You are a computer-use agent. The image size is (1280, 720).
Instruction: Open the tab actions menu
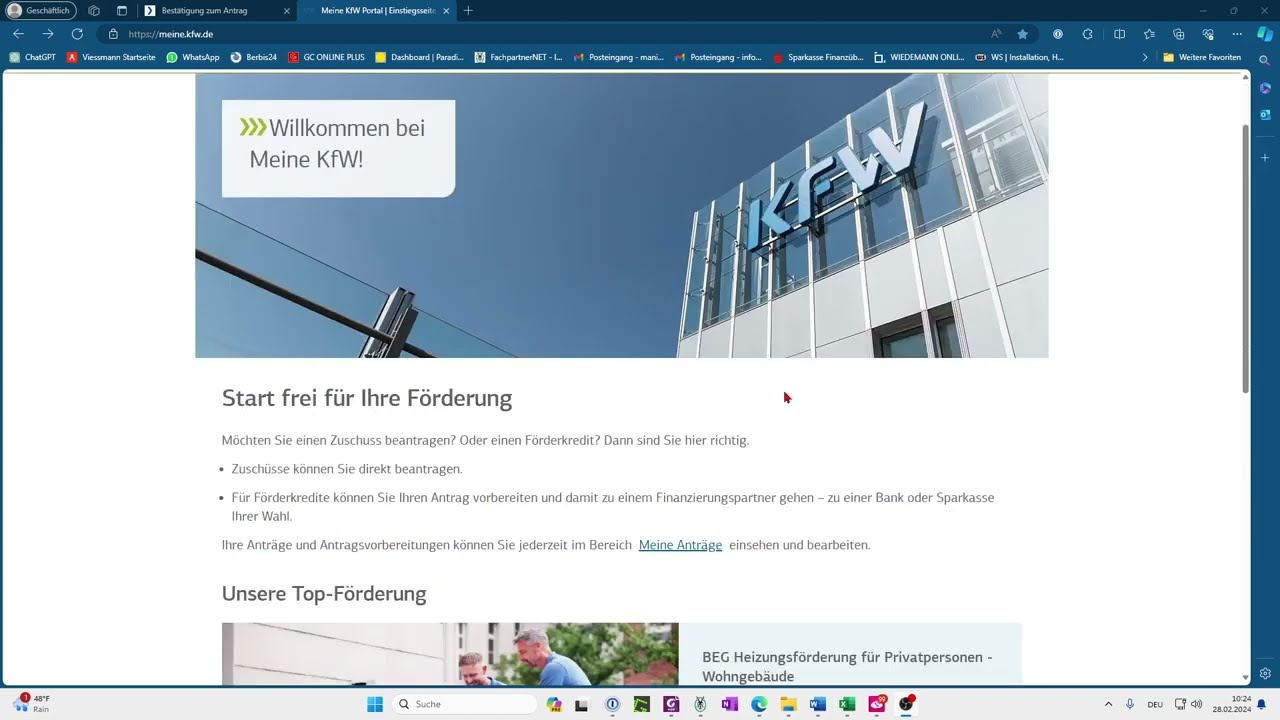122,11
